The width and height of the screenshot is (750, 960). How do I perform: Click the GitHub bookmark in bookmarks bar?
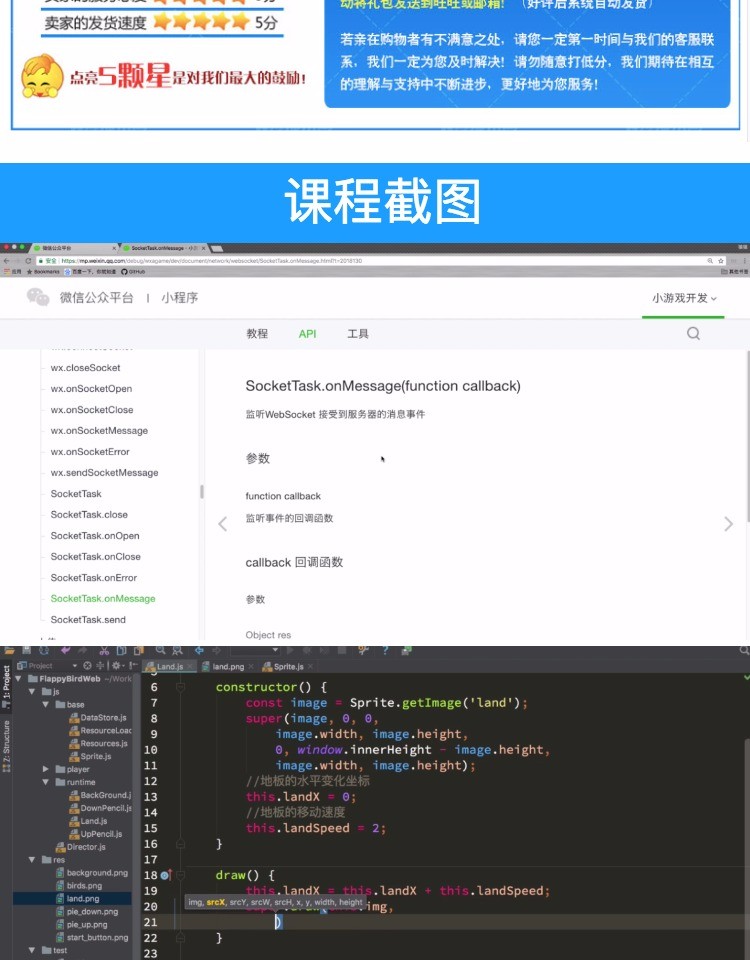click(133, 271)
